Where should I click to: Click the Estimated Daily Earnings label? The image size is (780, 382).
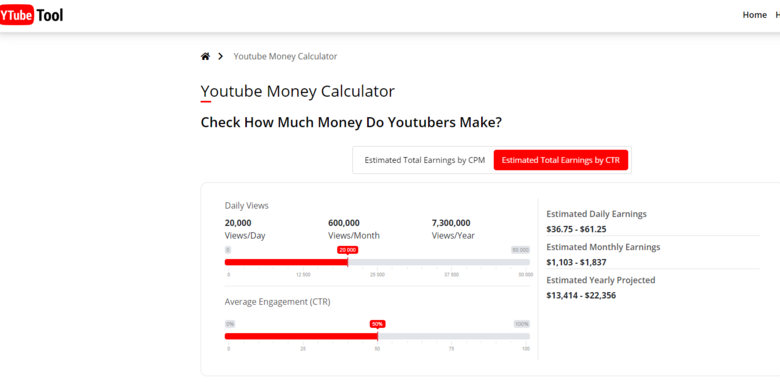click(596, 214)
